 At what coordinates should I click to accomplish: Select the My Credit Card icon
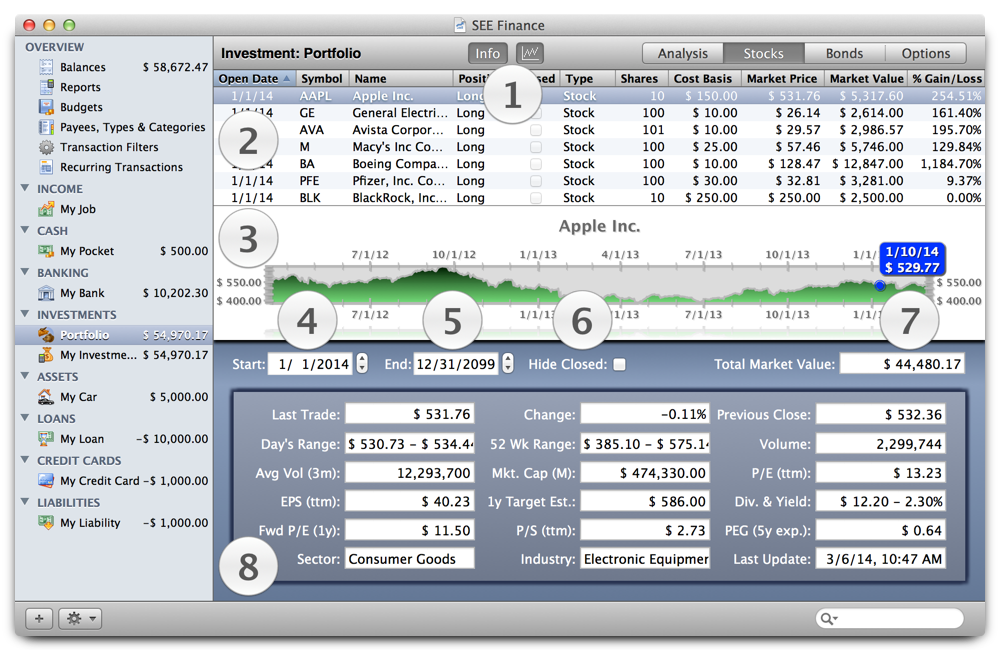46,480
